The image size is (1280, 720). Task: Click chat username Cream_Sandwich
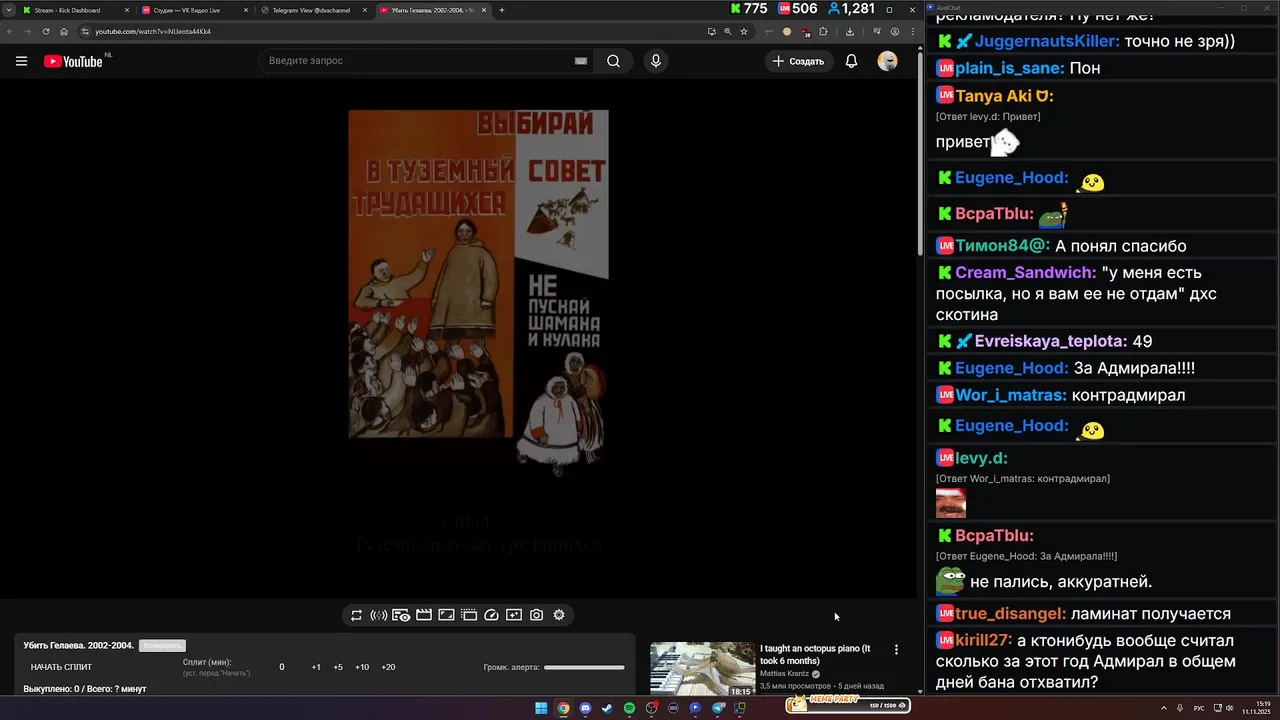pos(1025,273)
